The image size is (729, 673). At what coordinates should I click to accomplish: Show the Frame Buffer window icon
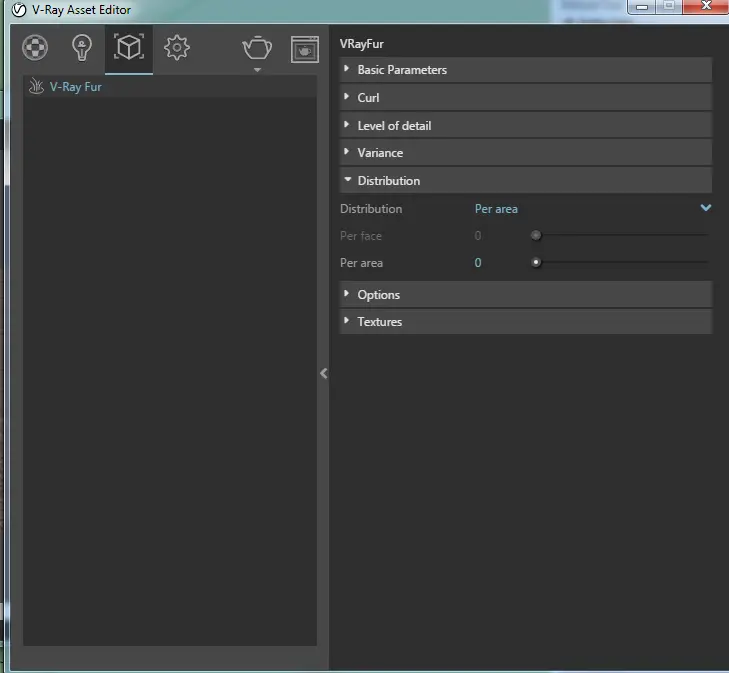click(x=305, y=49)
